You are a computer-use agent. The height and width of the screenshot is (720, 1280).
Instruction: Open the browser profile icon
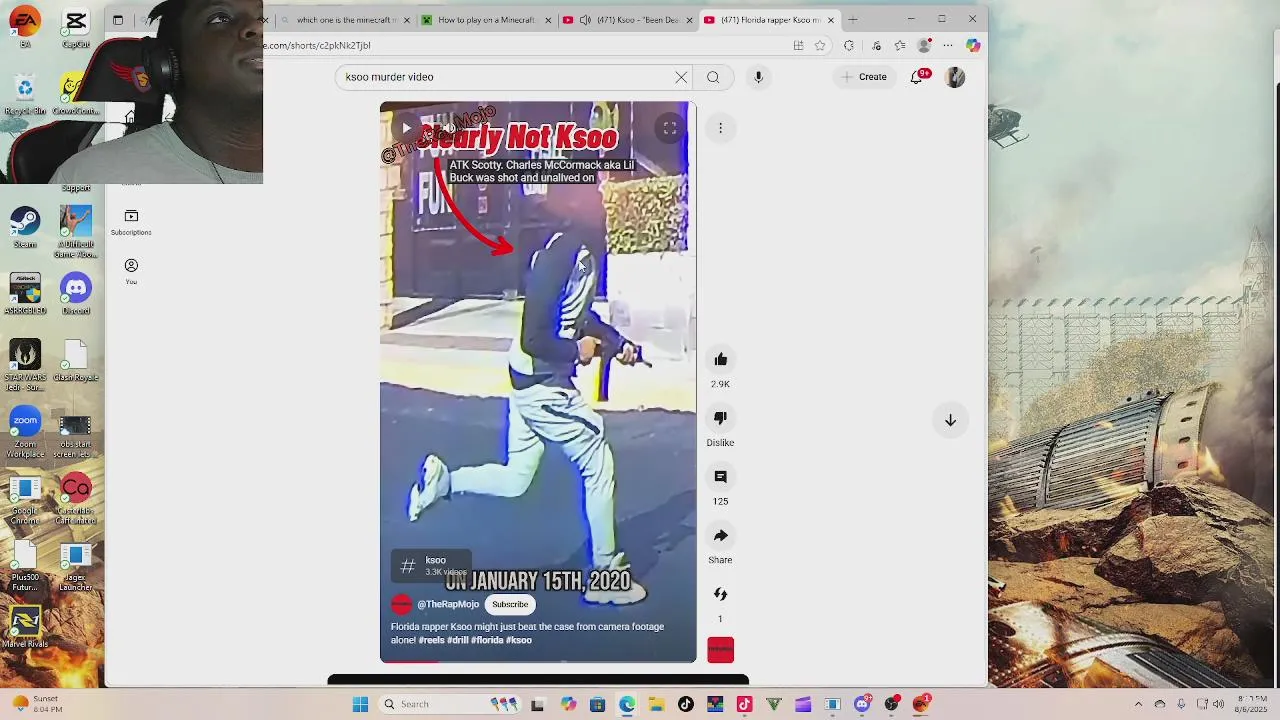tap(925, 45)
